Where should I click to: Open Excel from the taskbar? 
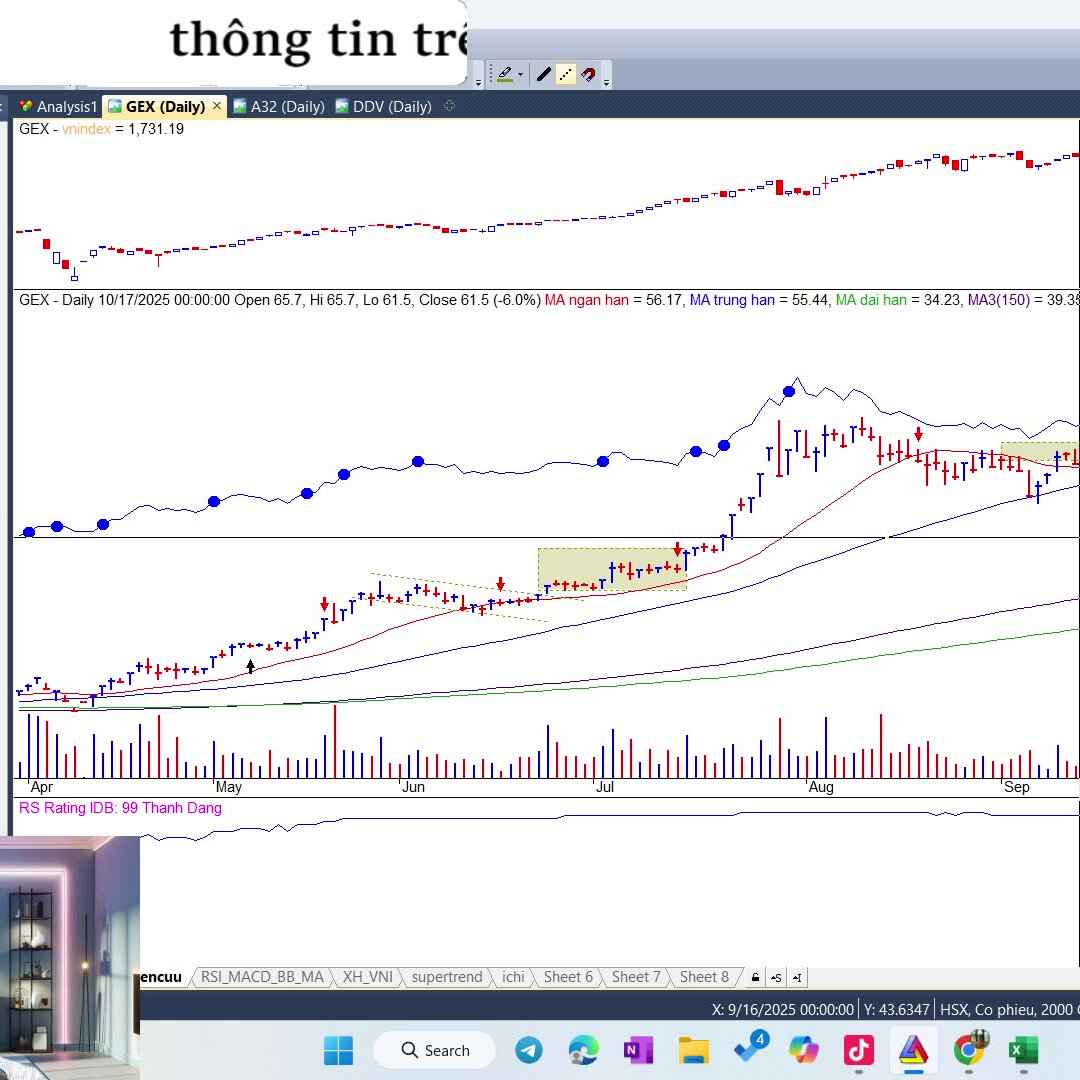coord(1022,1050)
